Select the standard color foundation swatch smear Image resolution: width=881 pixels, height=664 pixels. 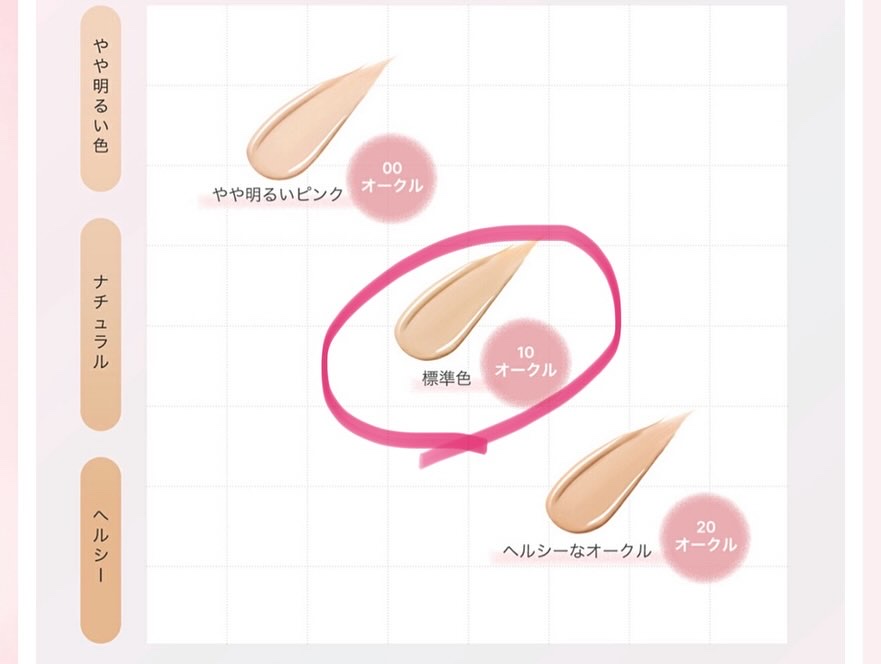pyautogui.click(x=462, y=301)
